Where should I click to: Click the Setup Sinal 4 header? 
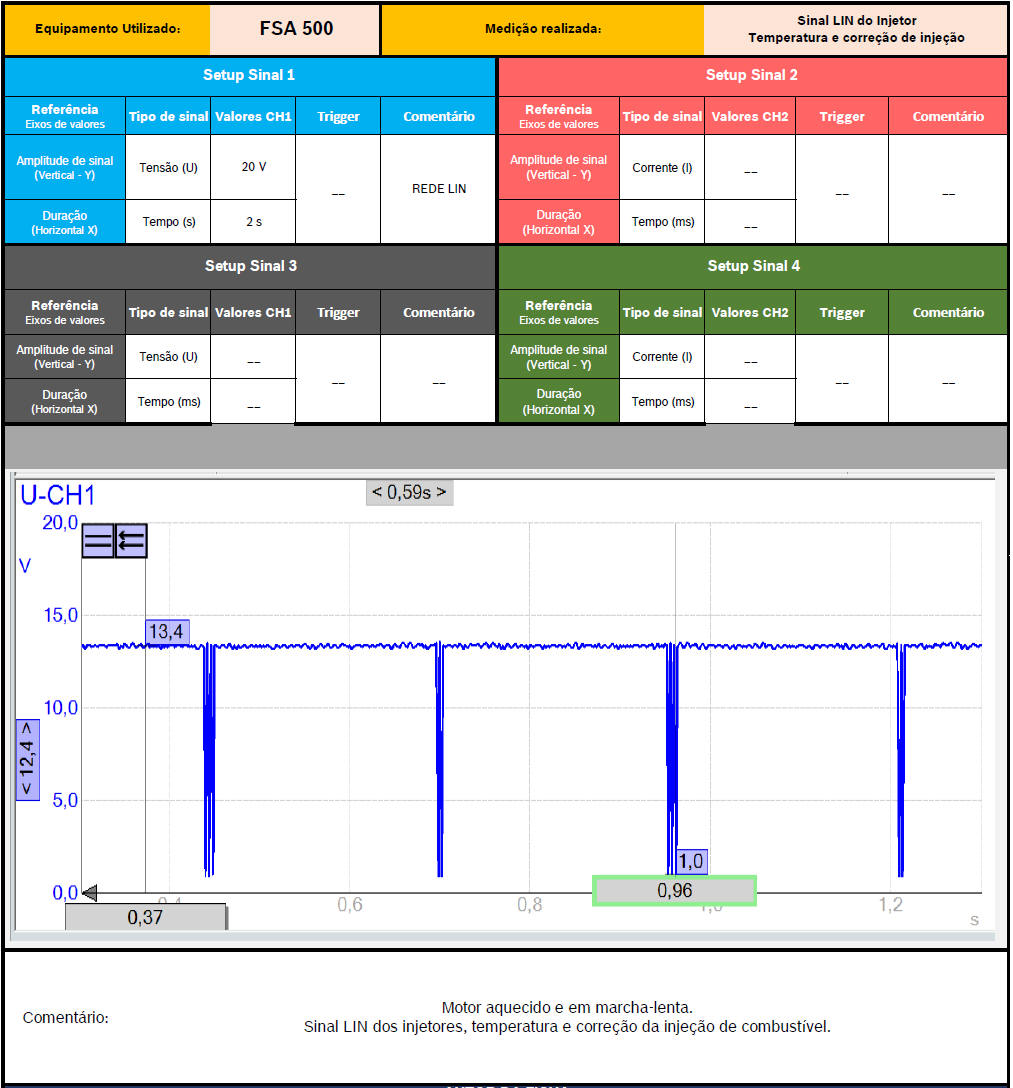click(x=754, y=266)
